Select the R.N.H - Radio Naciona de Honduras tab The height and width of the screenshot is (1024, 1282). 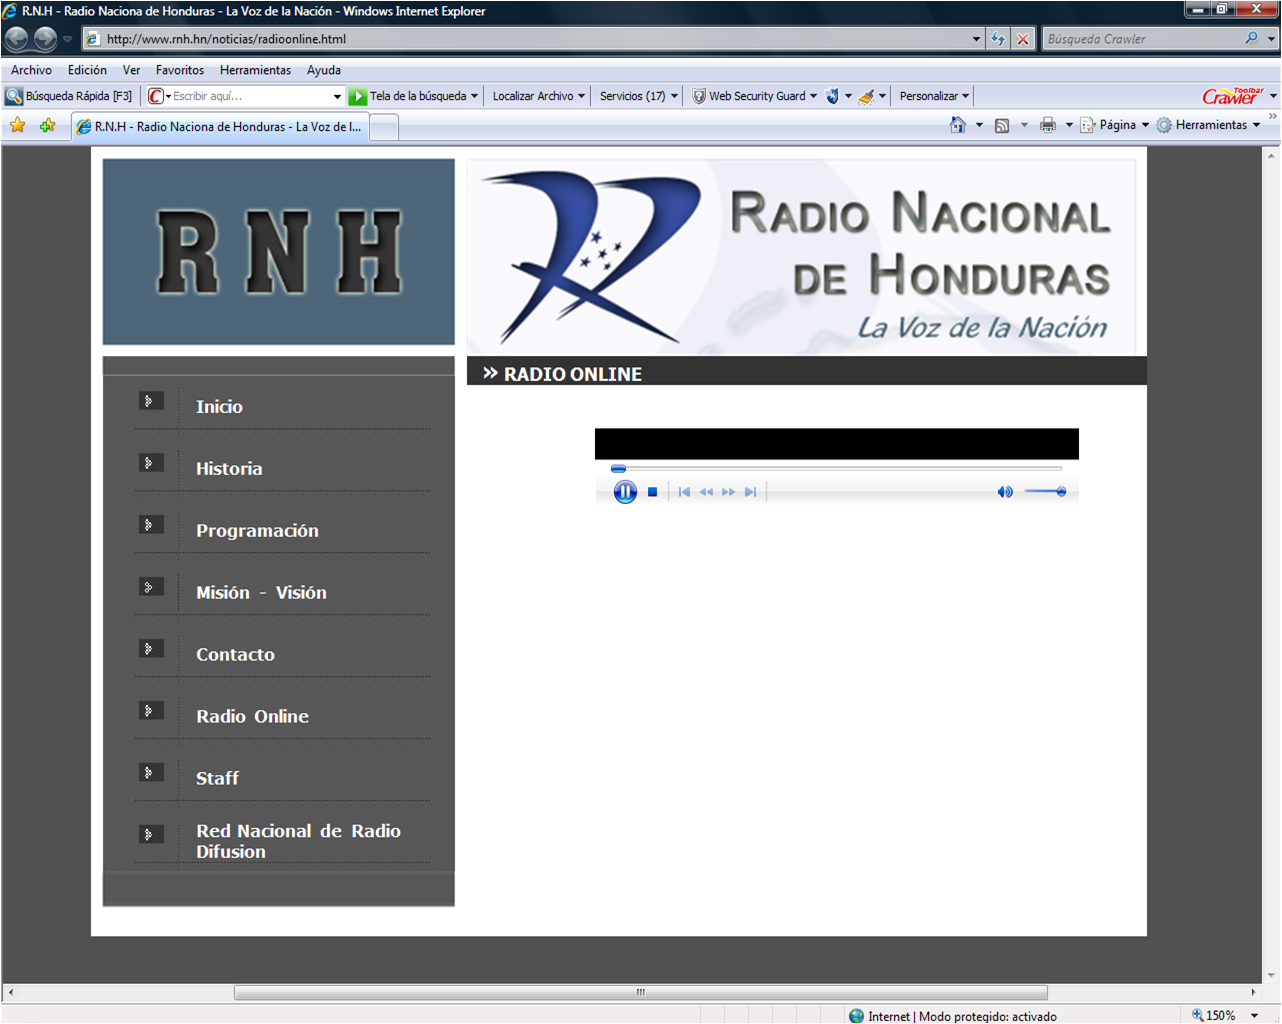pos(220,127)
